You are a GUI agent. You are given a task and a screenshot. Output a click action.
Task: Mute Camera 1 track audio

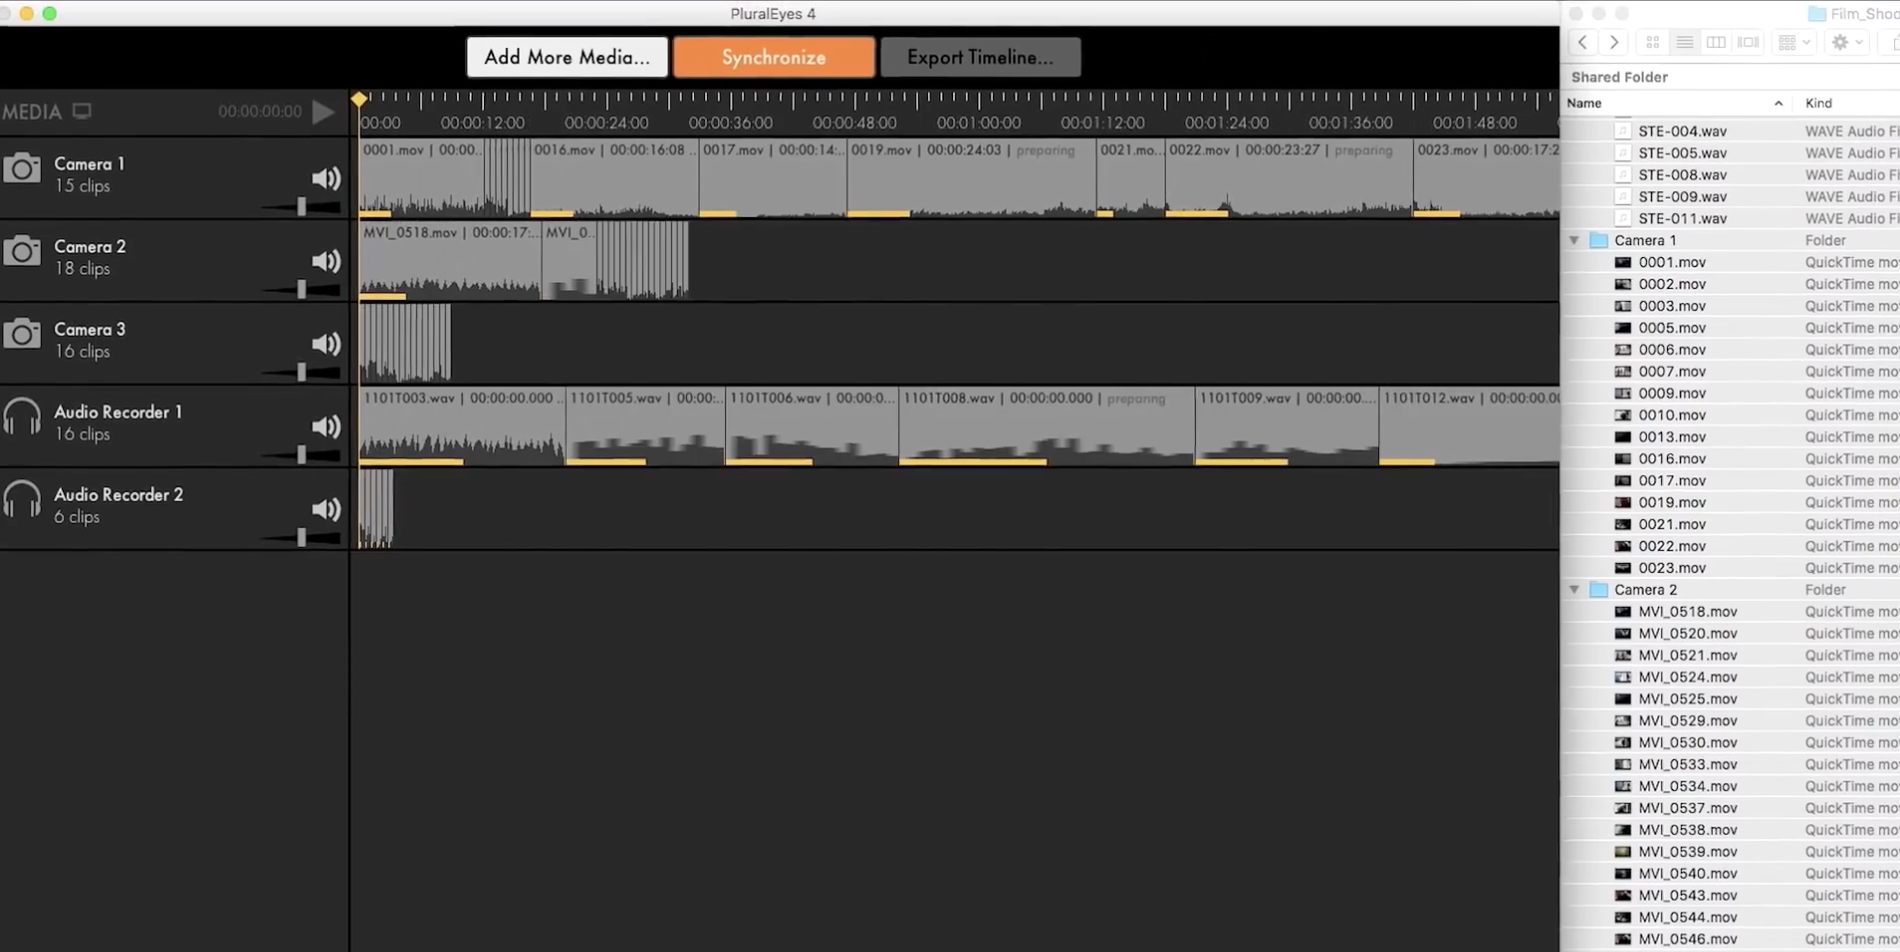click(x=326, y=179)
